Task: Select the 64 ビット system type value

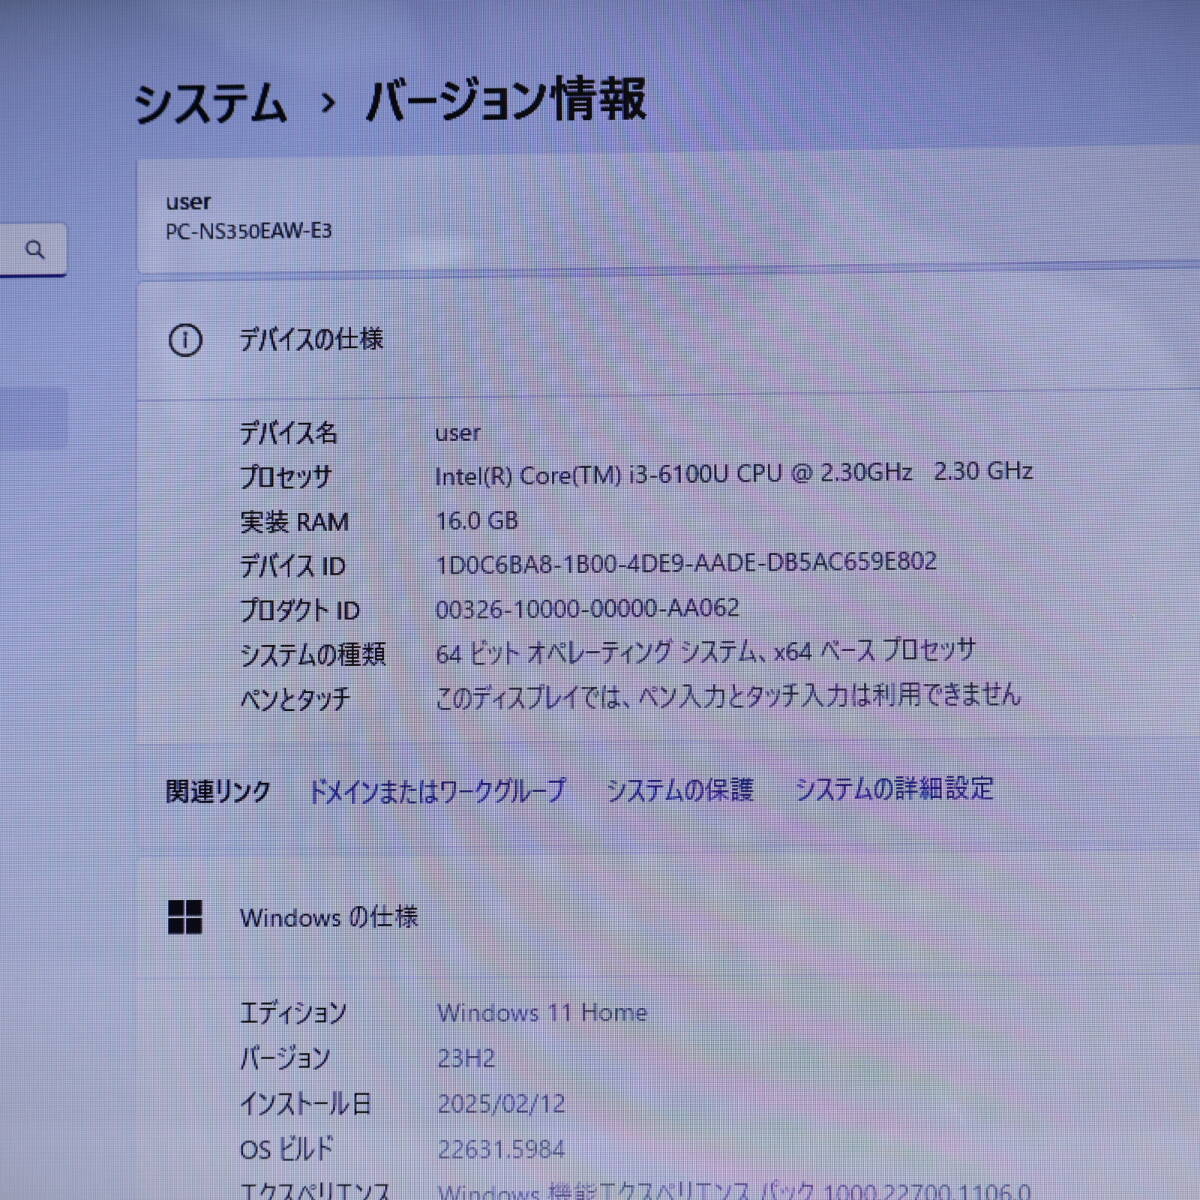Action: pyautogui.click(x=705, y=652)
